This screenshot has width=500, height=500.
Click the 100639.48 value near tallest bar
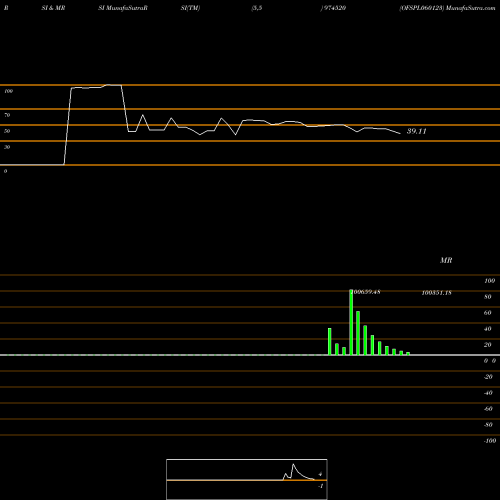click(x=366, y=292)
